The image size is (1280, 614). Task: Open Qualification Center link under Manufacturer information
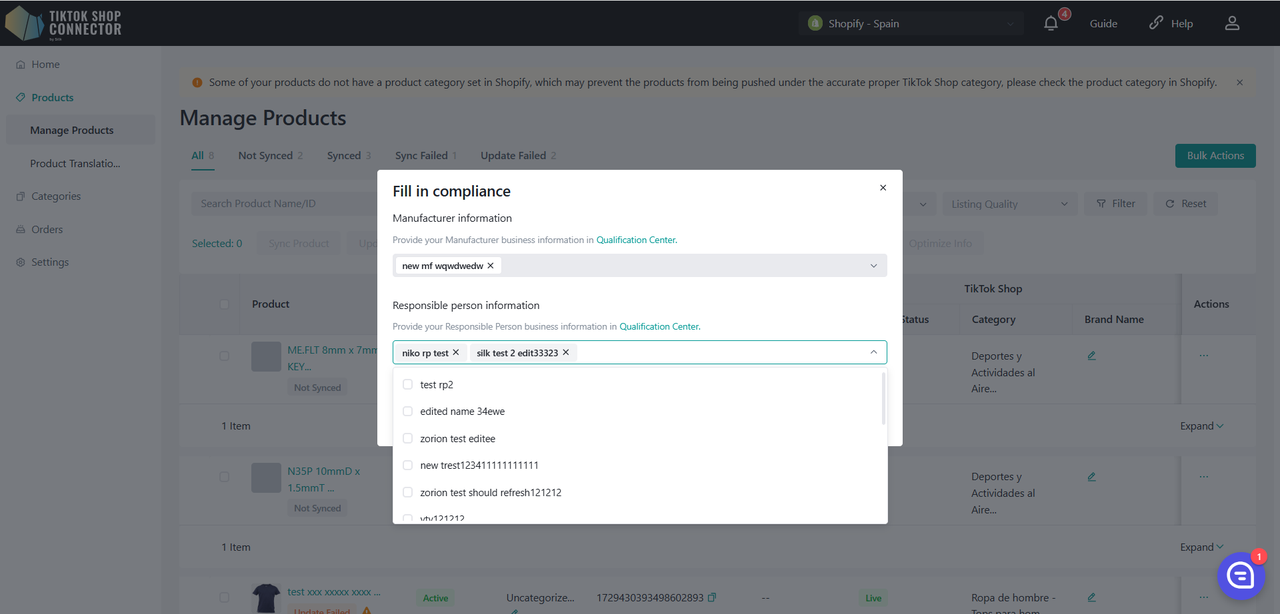point(636,240)
